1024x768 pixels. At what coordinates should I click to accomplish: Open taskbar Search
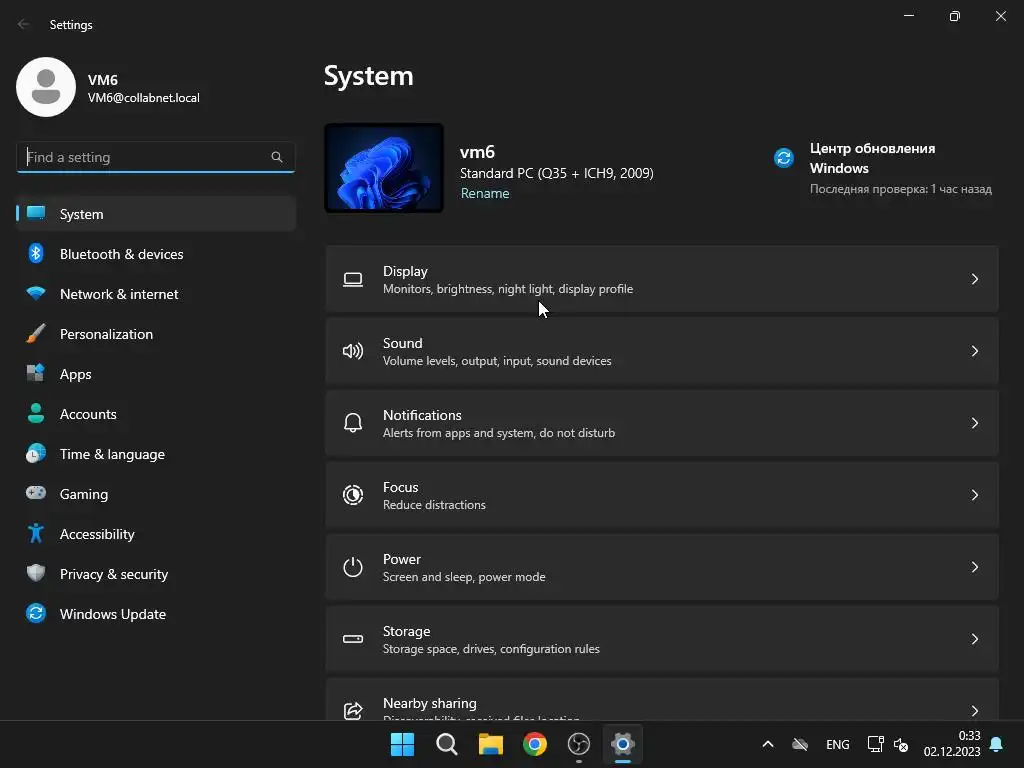[x=447, y=744]
